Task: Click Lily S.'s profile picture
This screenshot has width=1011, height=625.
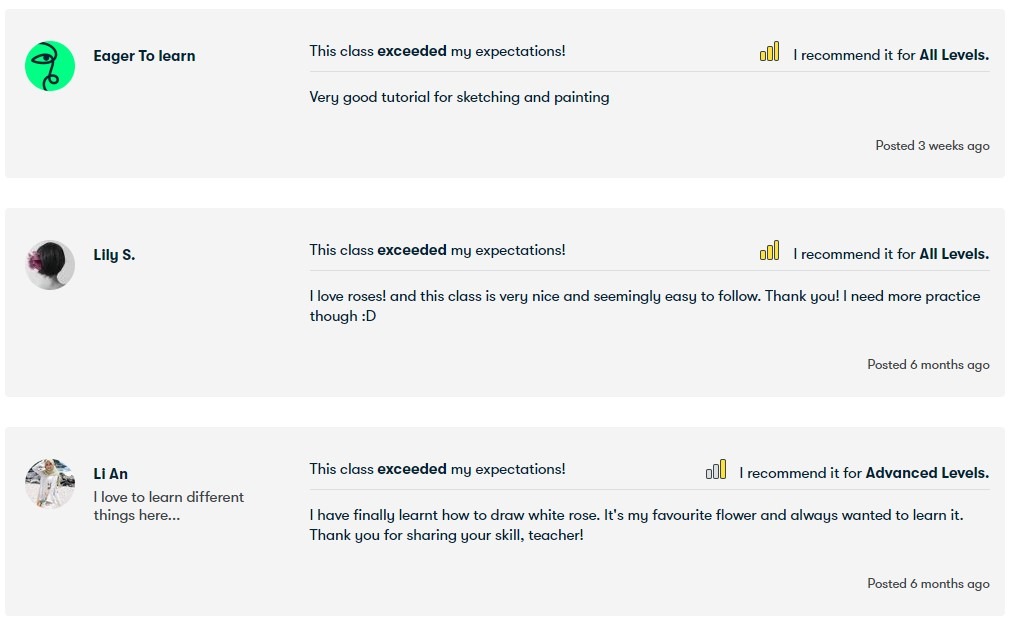Action: click(x=50, y=265)
